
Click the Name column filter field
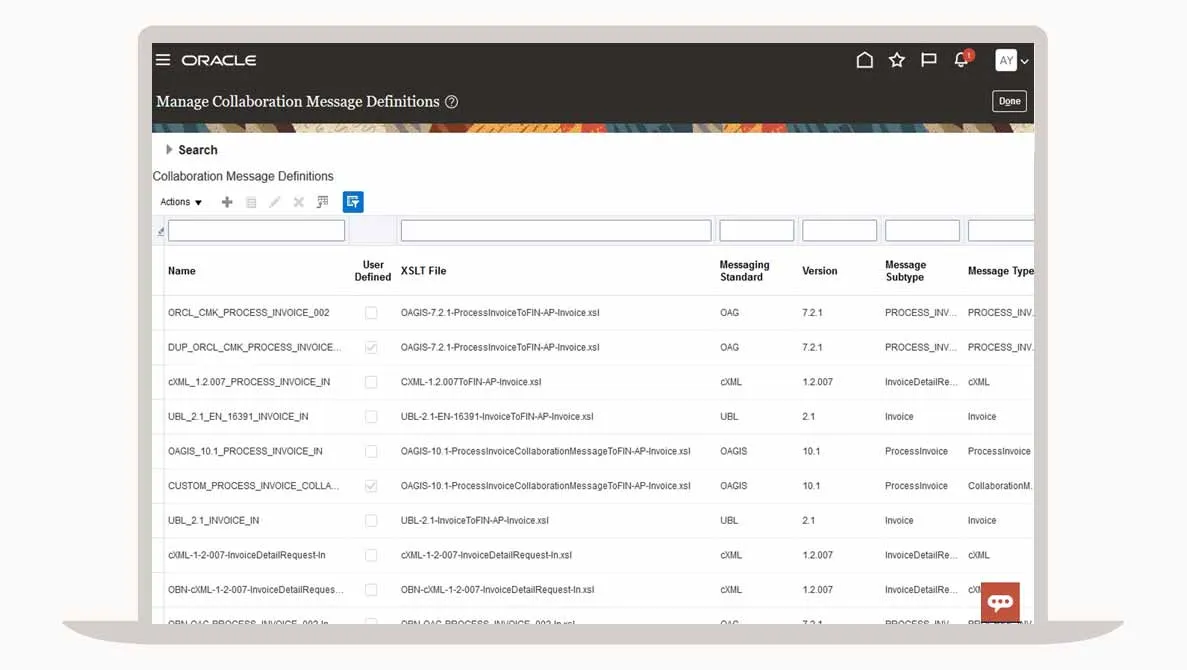click(x=256, y=231)
